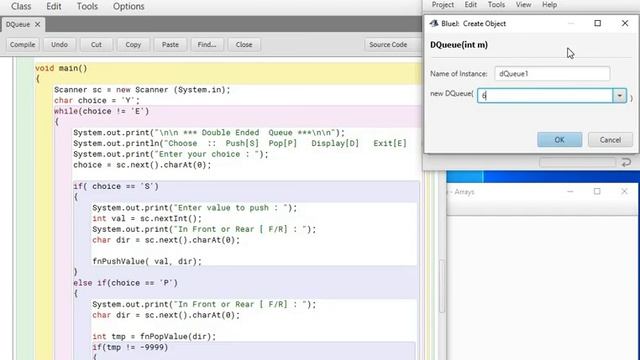Click the Find... button
This screenshot has width=640, height=360.
click(x=207, y=44)
